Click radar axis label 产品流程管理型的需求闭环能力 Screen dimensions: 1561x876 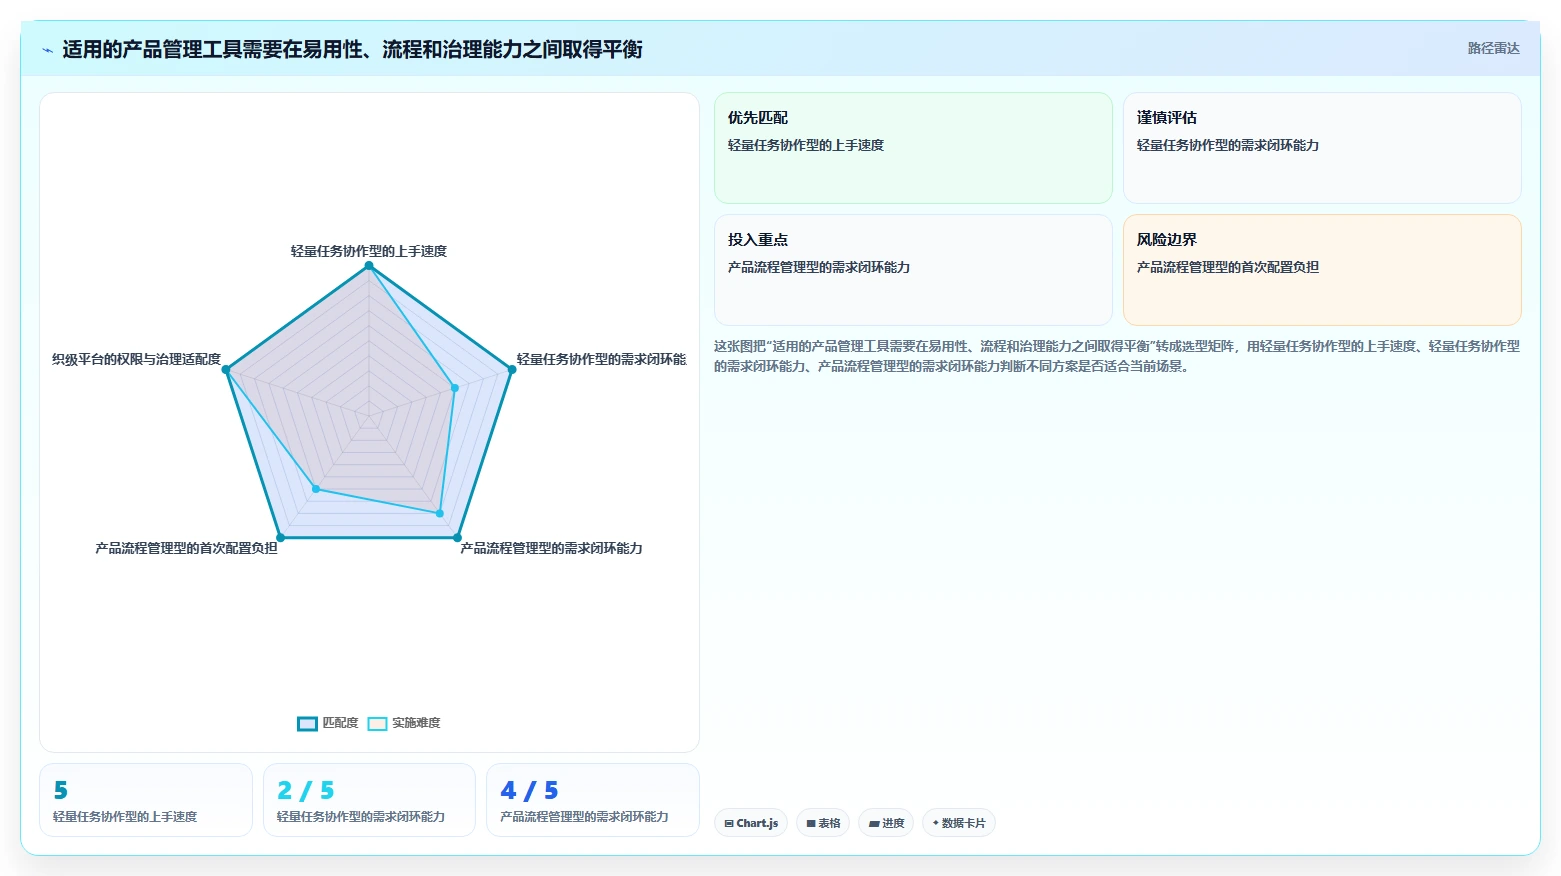(551, 548)
